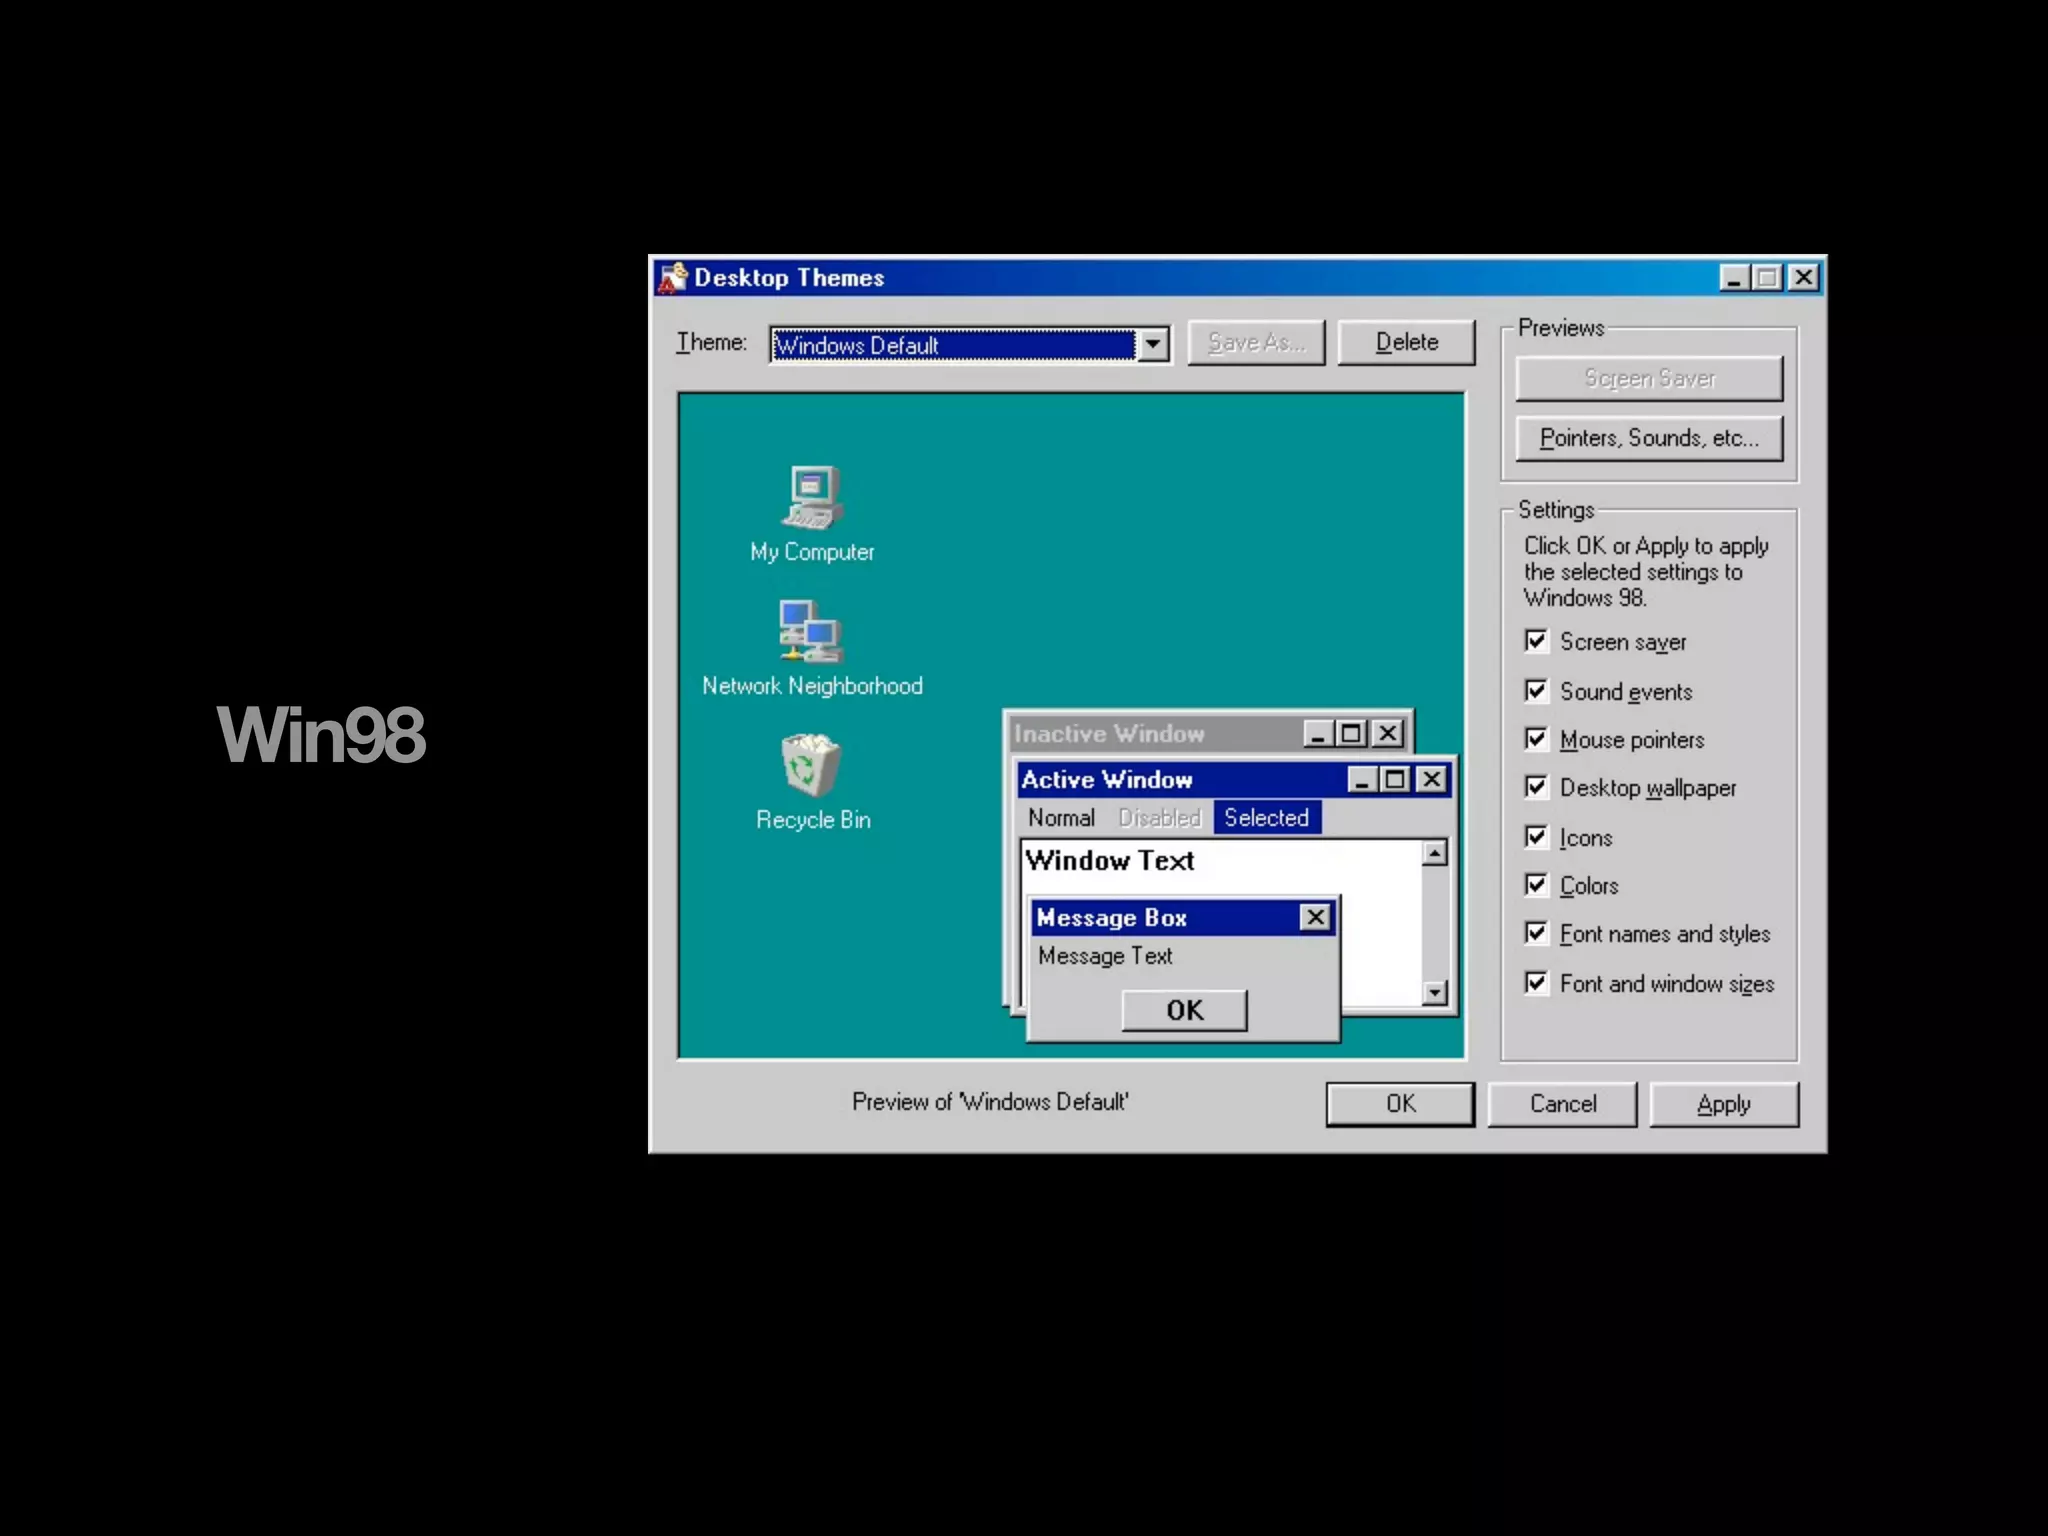Viewport: 2048px width, 1536px height.
Task: Close the Desktop Themes window
Action: click(1803, 278)
